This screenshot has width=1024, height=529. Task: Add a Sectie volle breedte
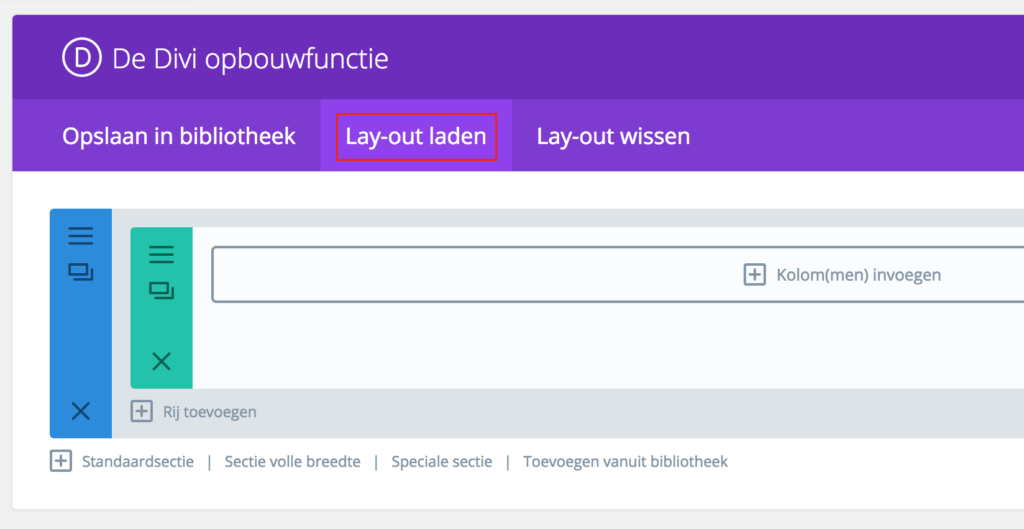[293, 462]
